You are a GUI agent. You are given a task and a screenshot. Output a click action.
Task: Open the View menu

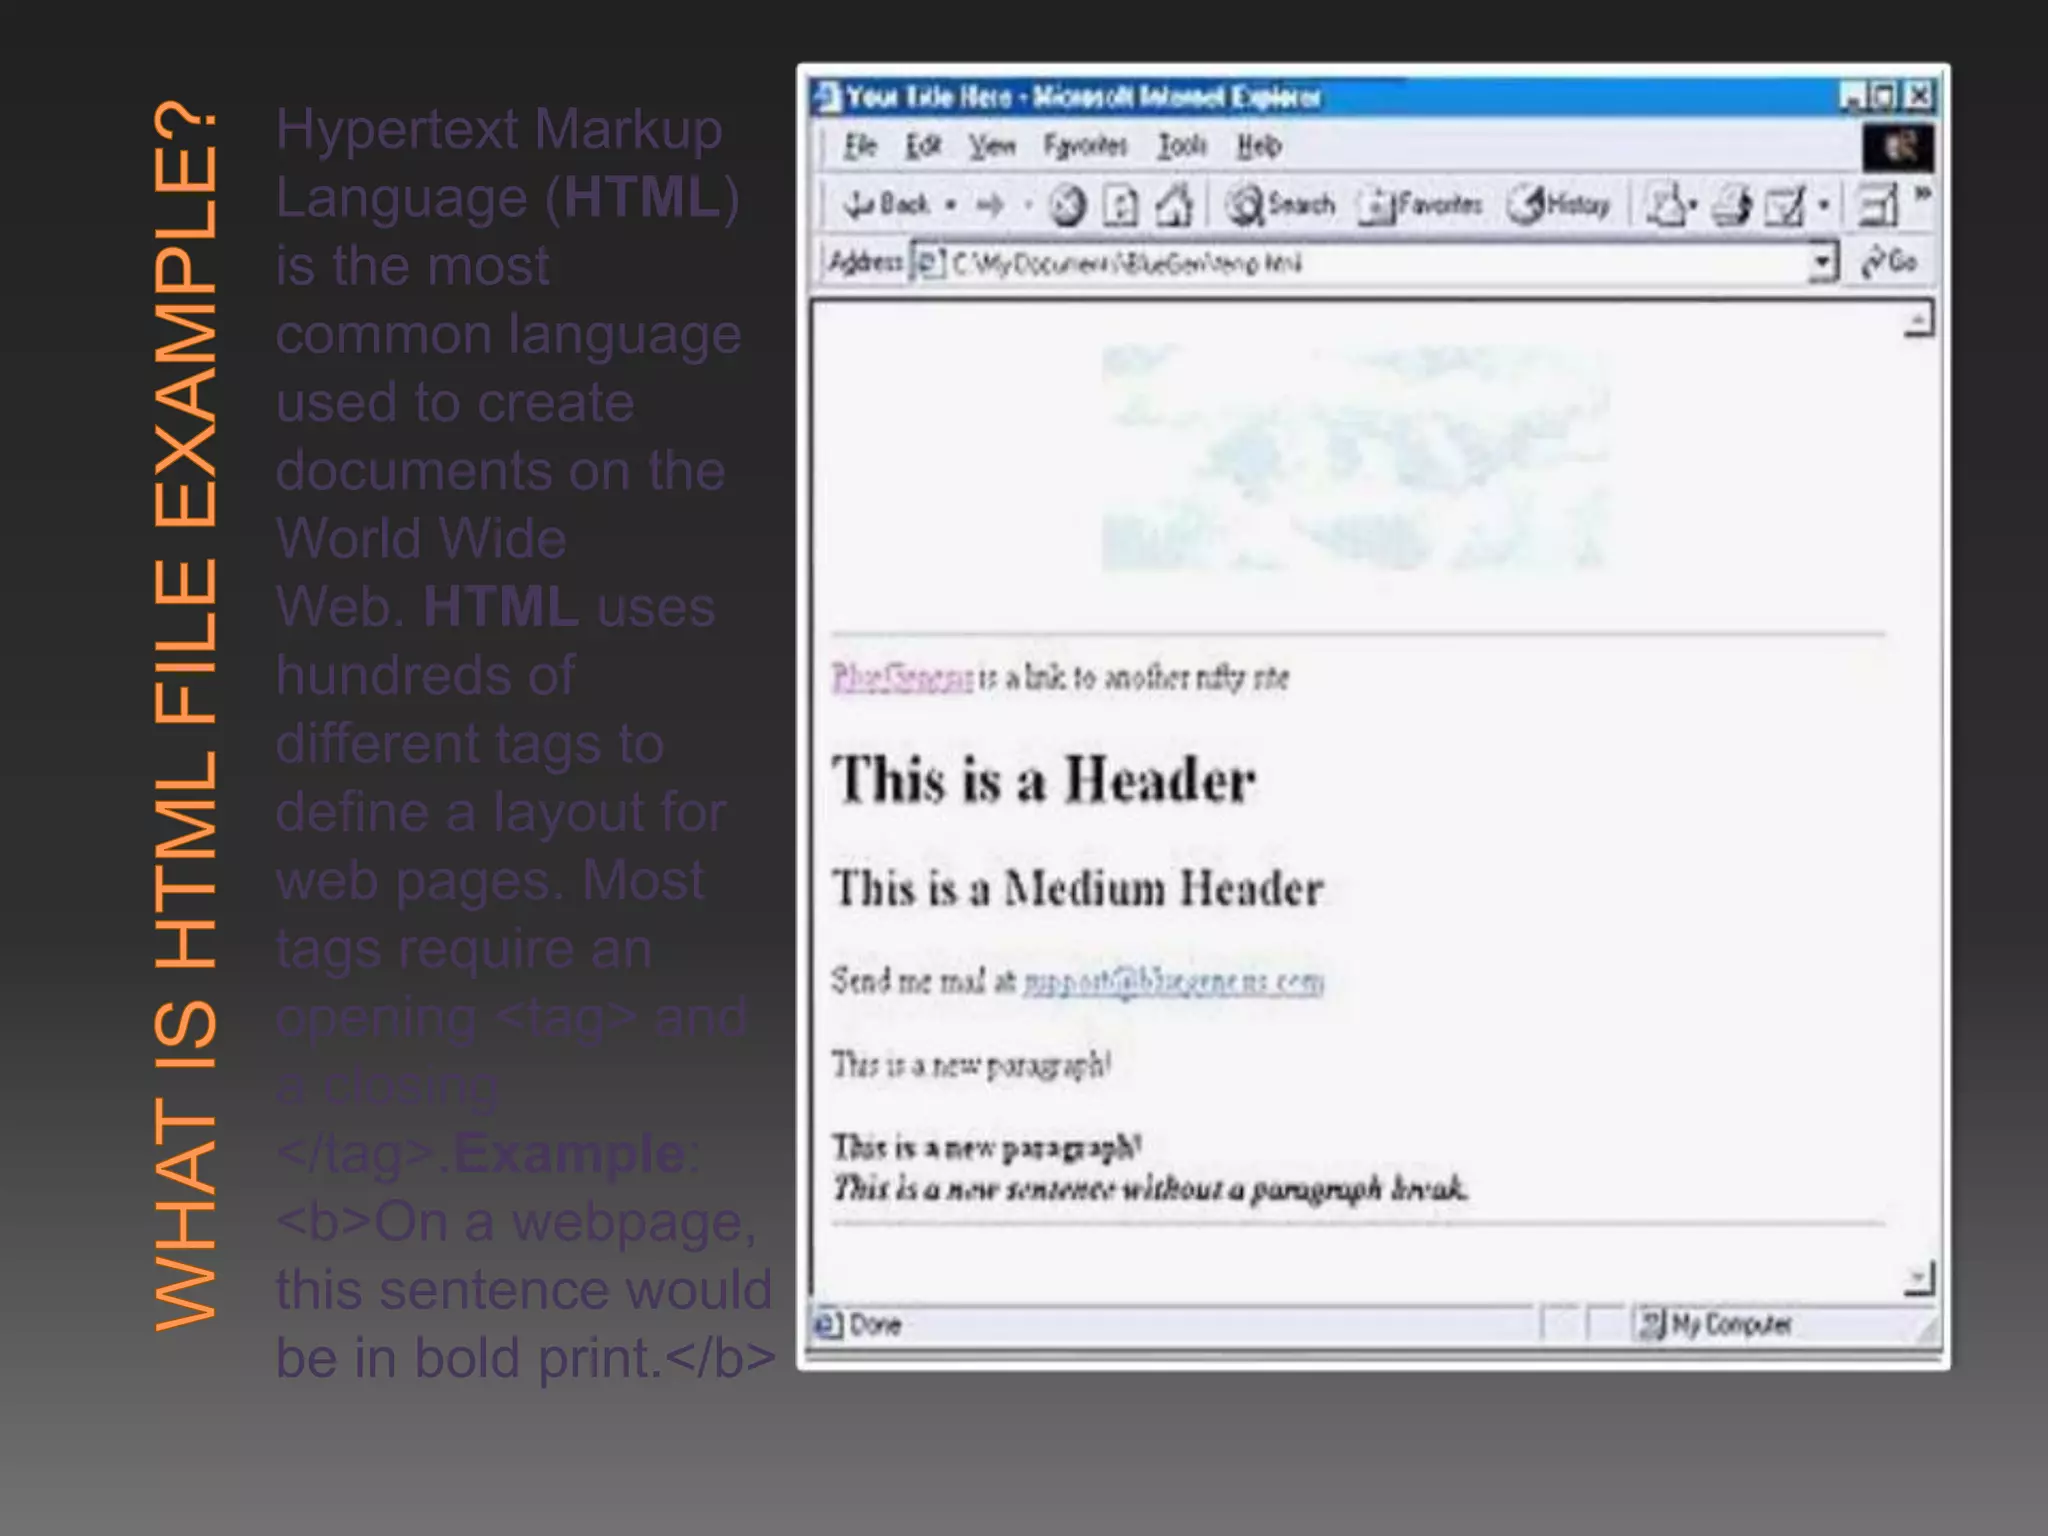pos(991,146)
